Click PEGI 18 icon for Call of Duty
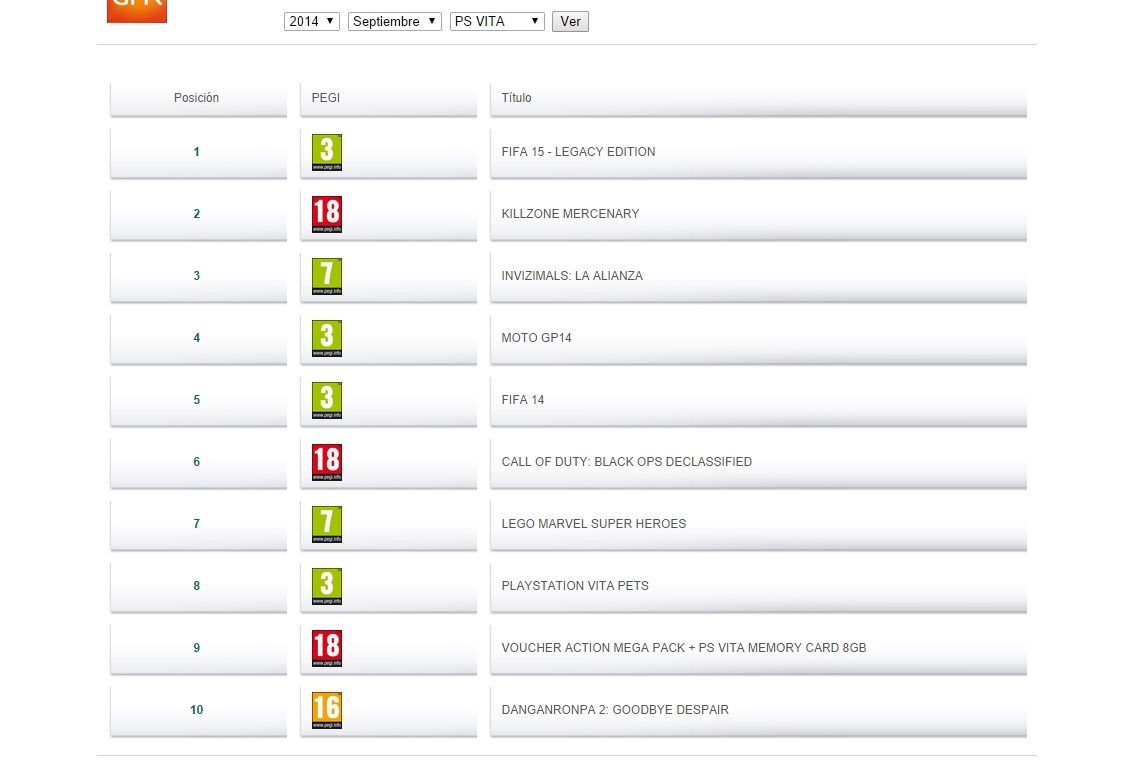 pyautogui.click(x=326, y=462)
